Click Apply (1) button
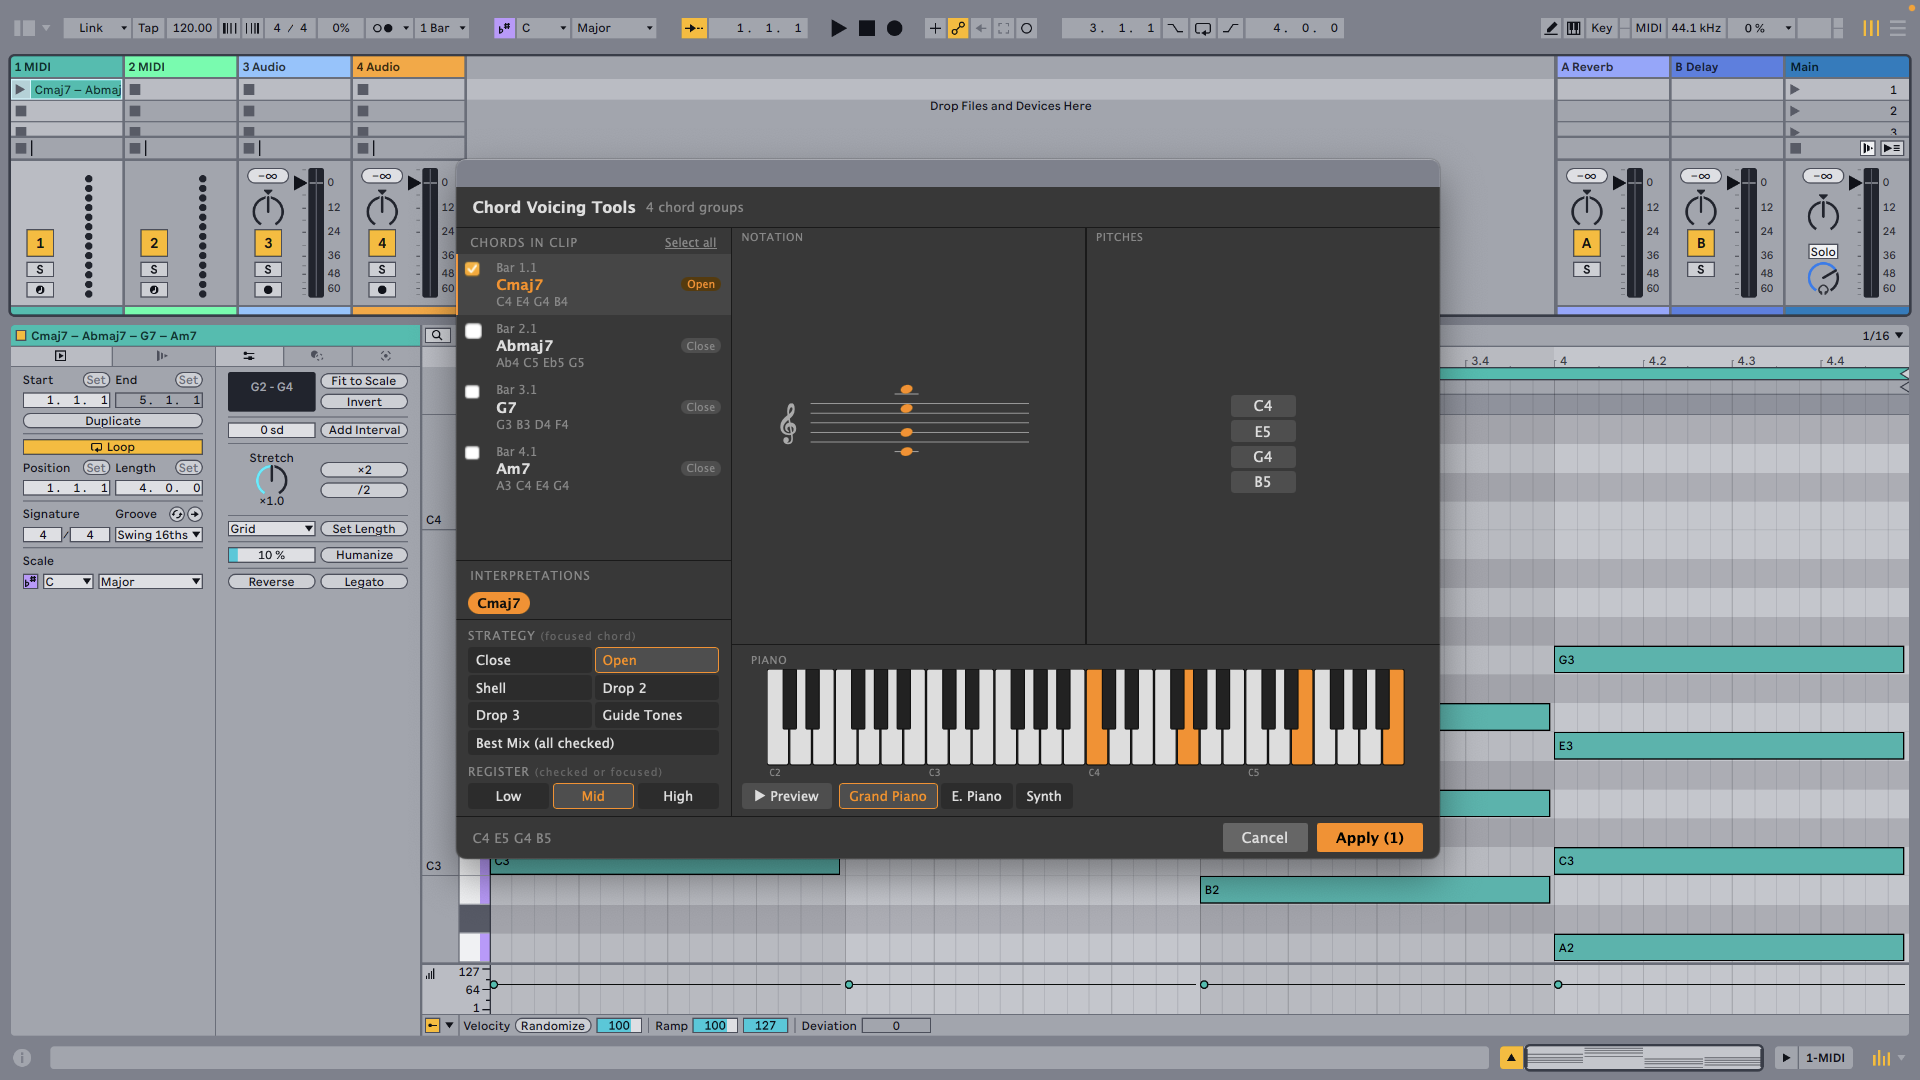 (x=1369, y=838)
